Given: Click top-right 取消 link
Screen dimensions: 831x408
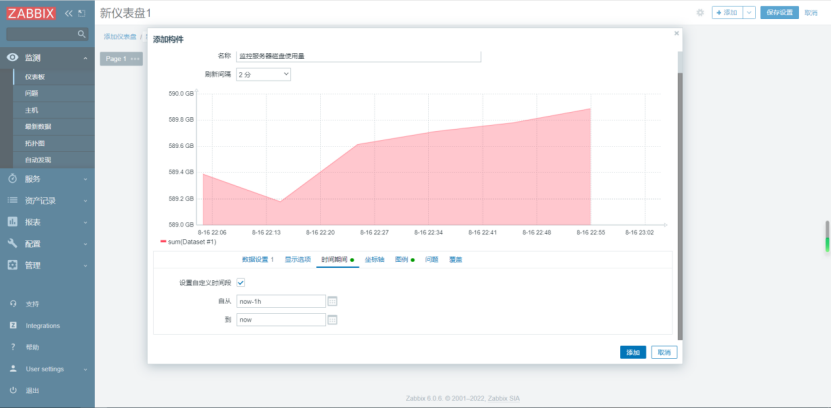Looking at the screenshot, I should [811, 13].
